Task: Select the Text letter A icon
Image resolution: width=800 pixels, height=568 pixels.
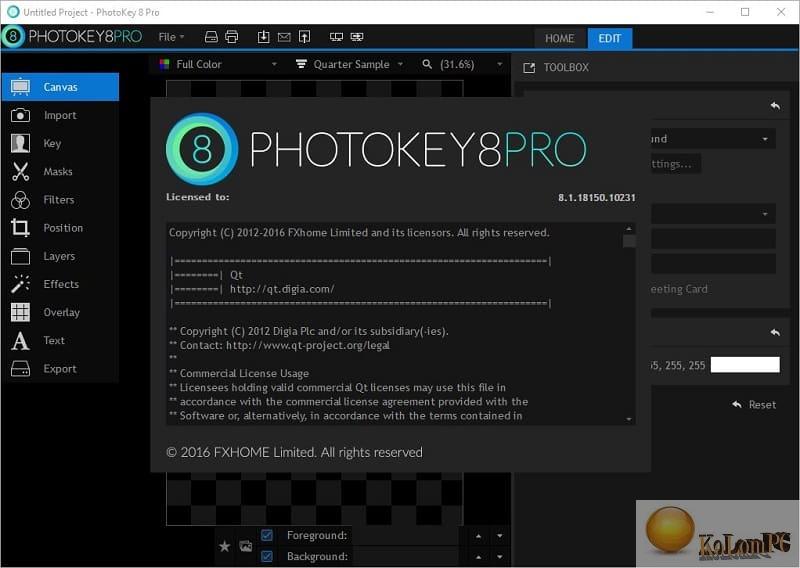Action: coord(20,340)
